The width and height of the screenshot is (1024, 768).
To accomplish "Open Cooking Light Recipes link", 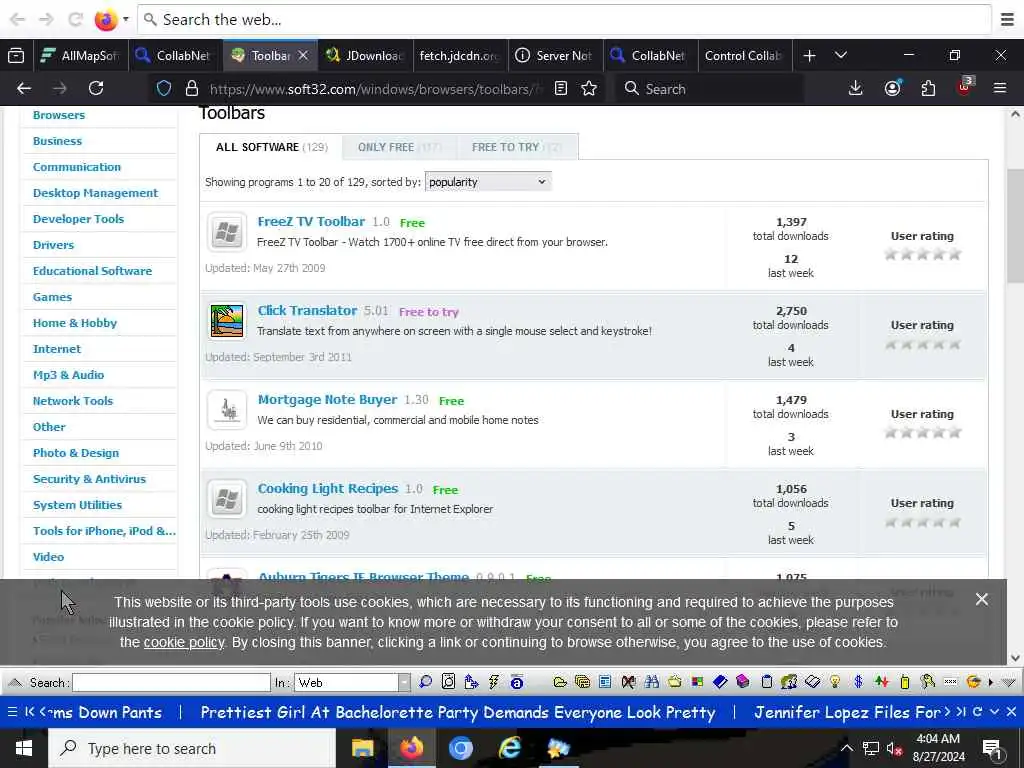I will tap(327, 488).
